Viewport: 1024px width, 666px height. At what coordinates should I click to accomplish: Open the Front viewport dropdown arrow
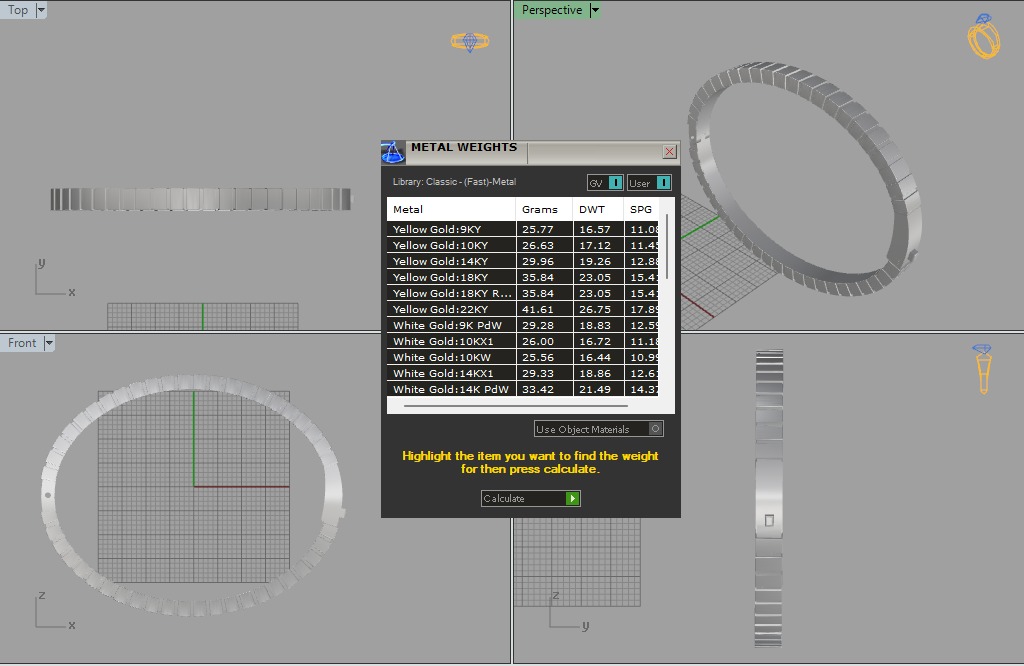[x=49, y=343]
